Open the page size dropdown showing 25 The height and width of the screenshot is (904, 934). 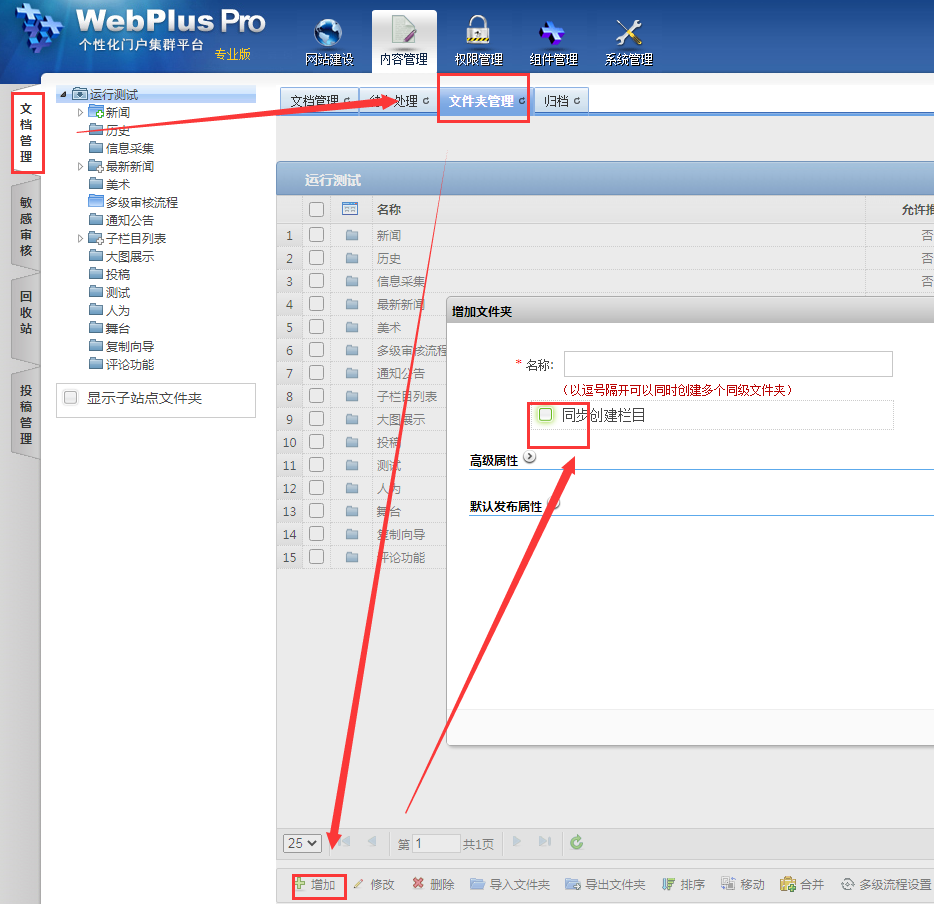pyautogui.click(x=302, y=843)
